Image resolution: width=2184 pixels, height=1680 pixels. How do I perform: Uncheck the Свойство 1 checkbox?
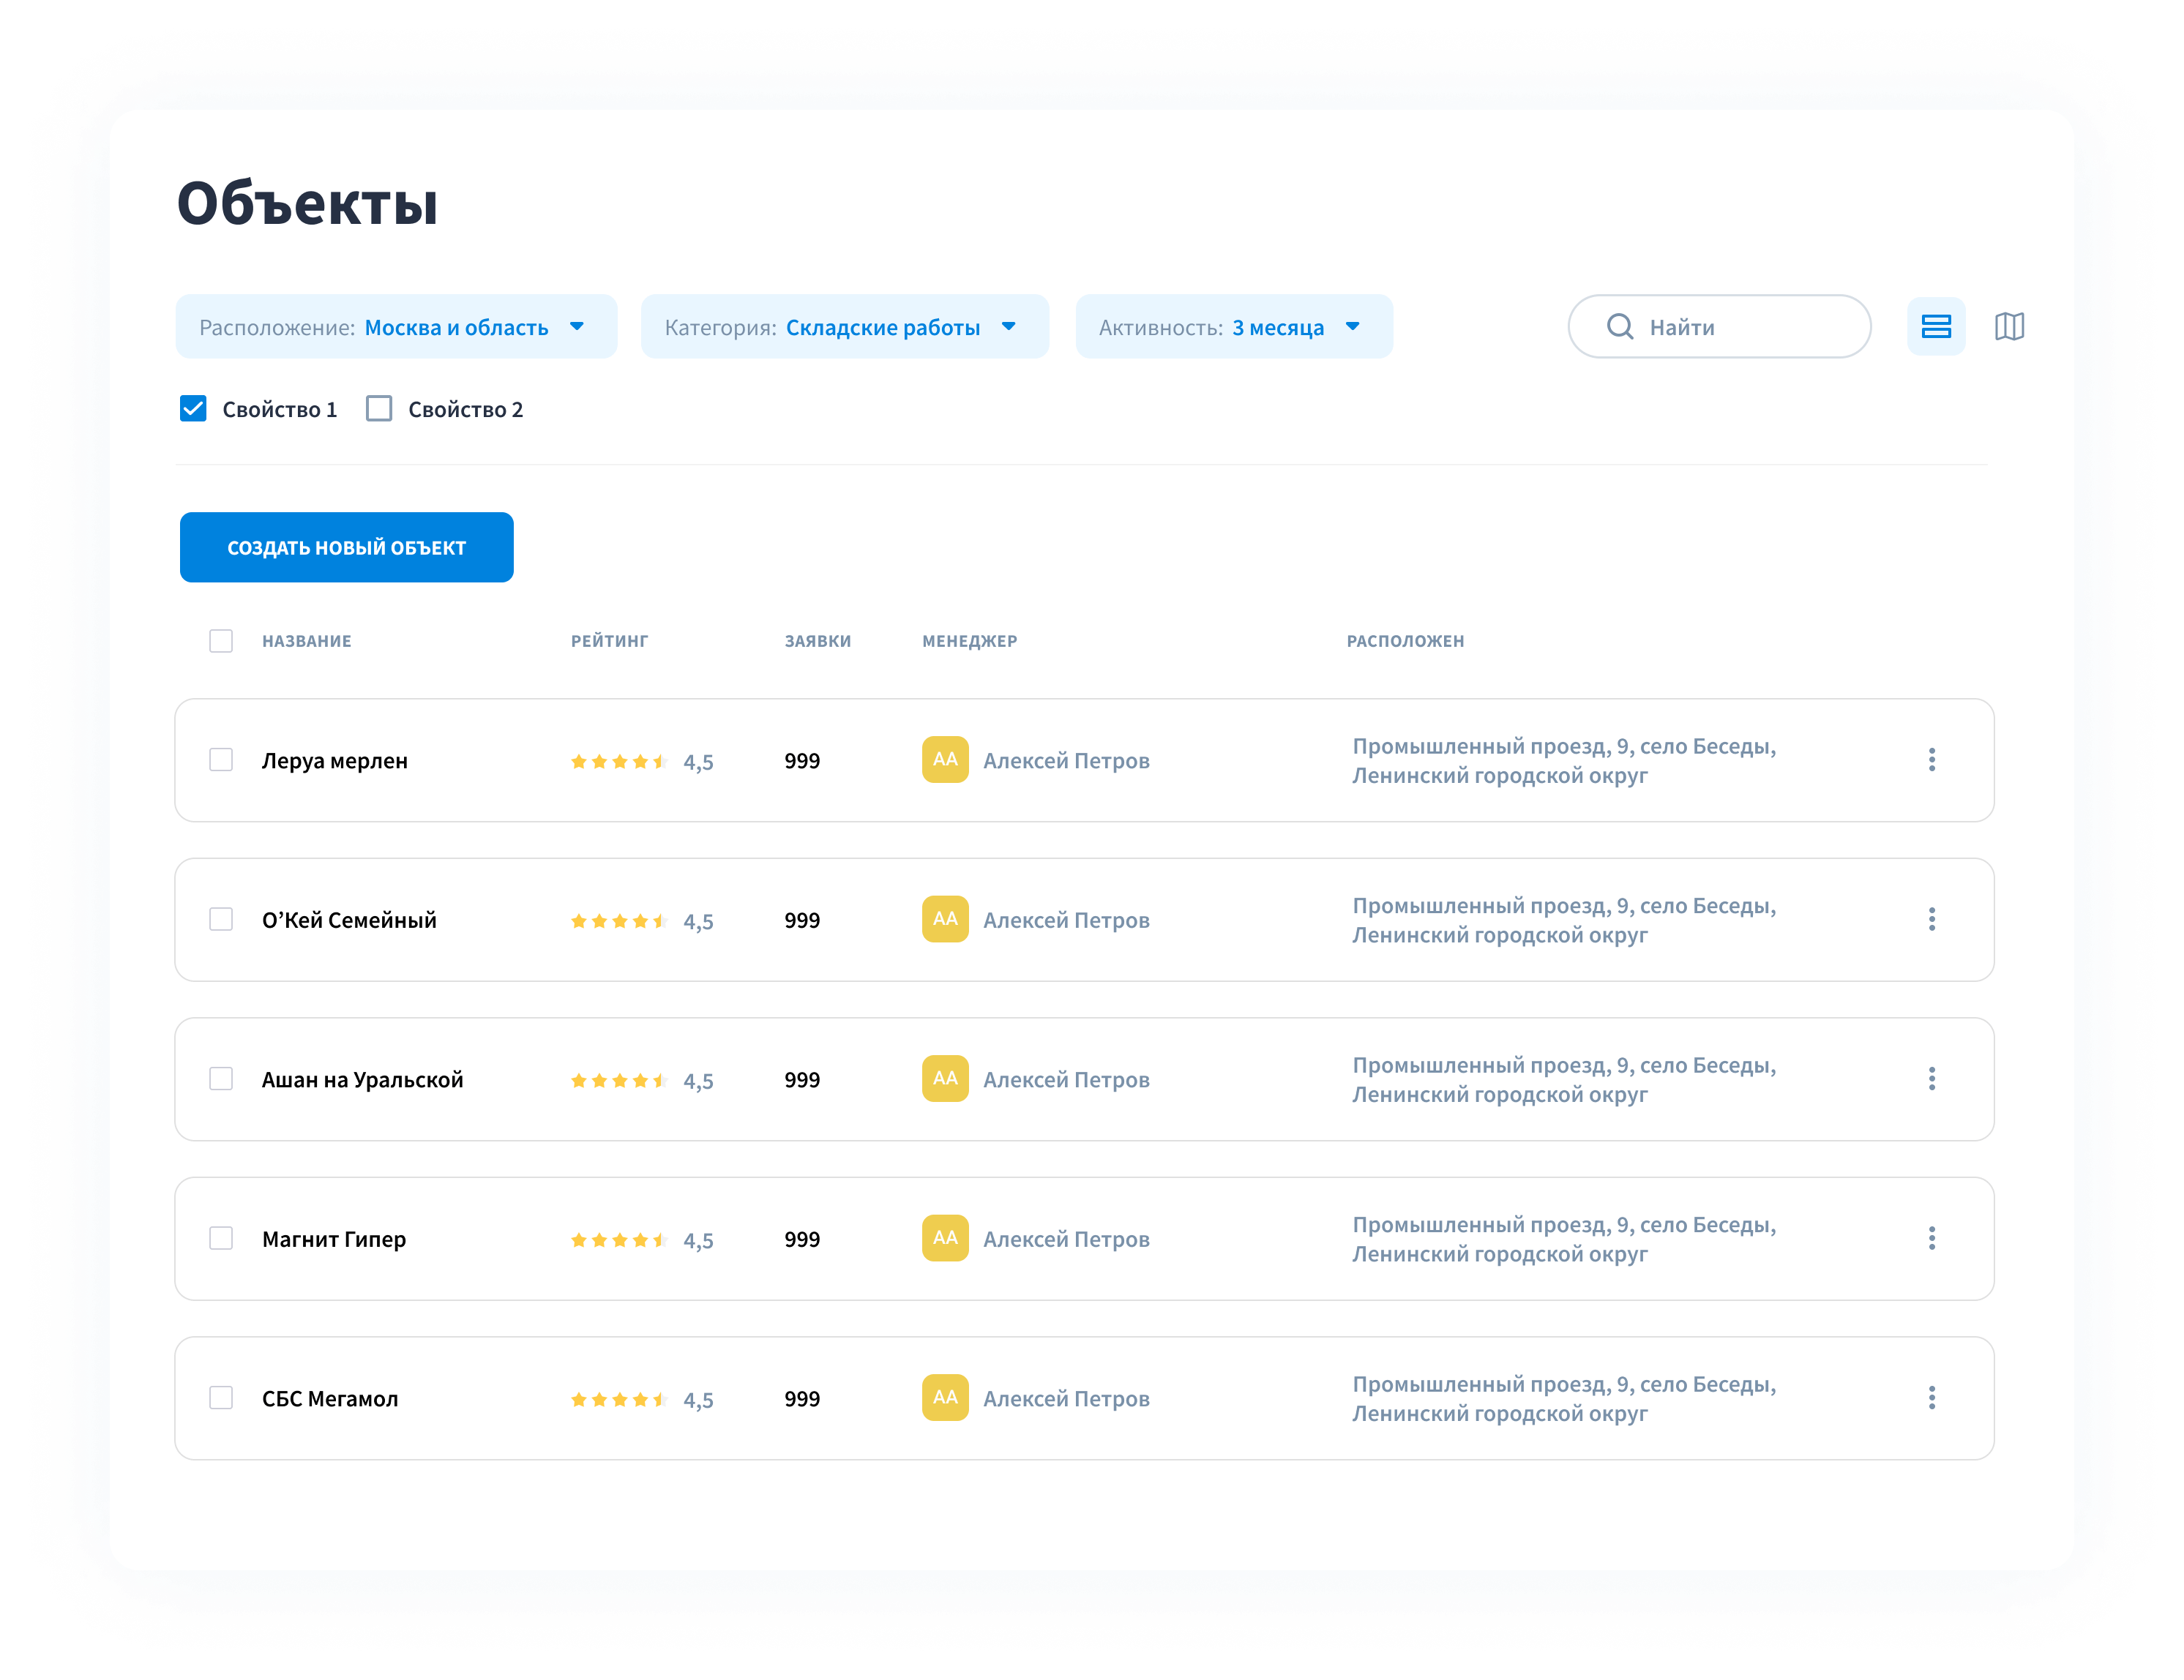pos(193,409)
